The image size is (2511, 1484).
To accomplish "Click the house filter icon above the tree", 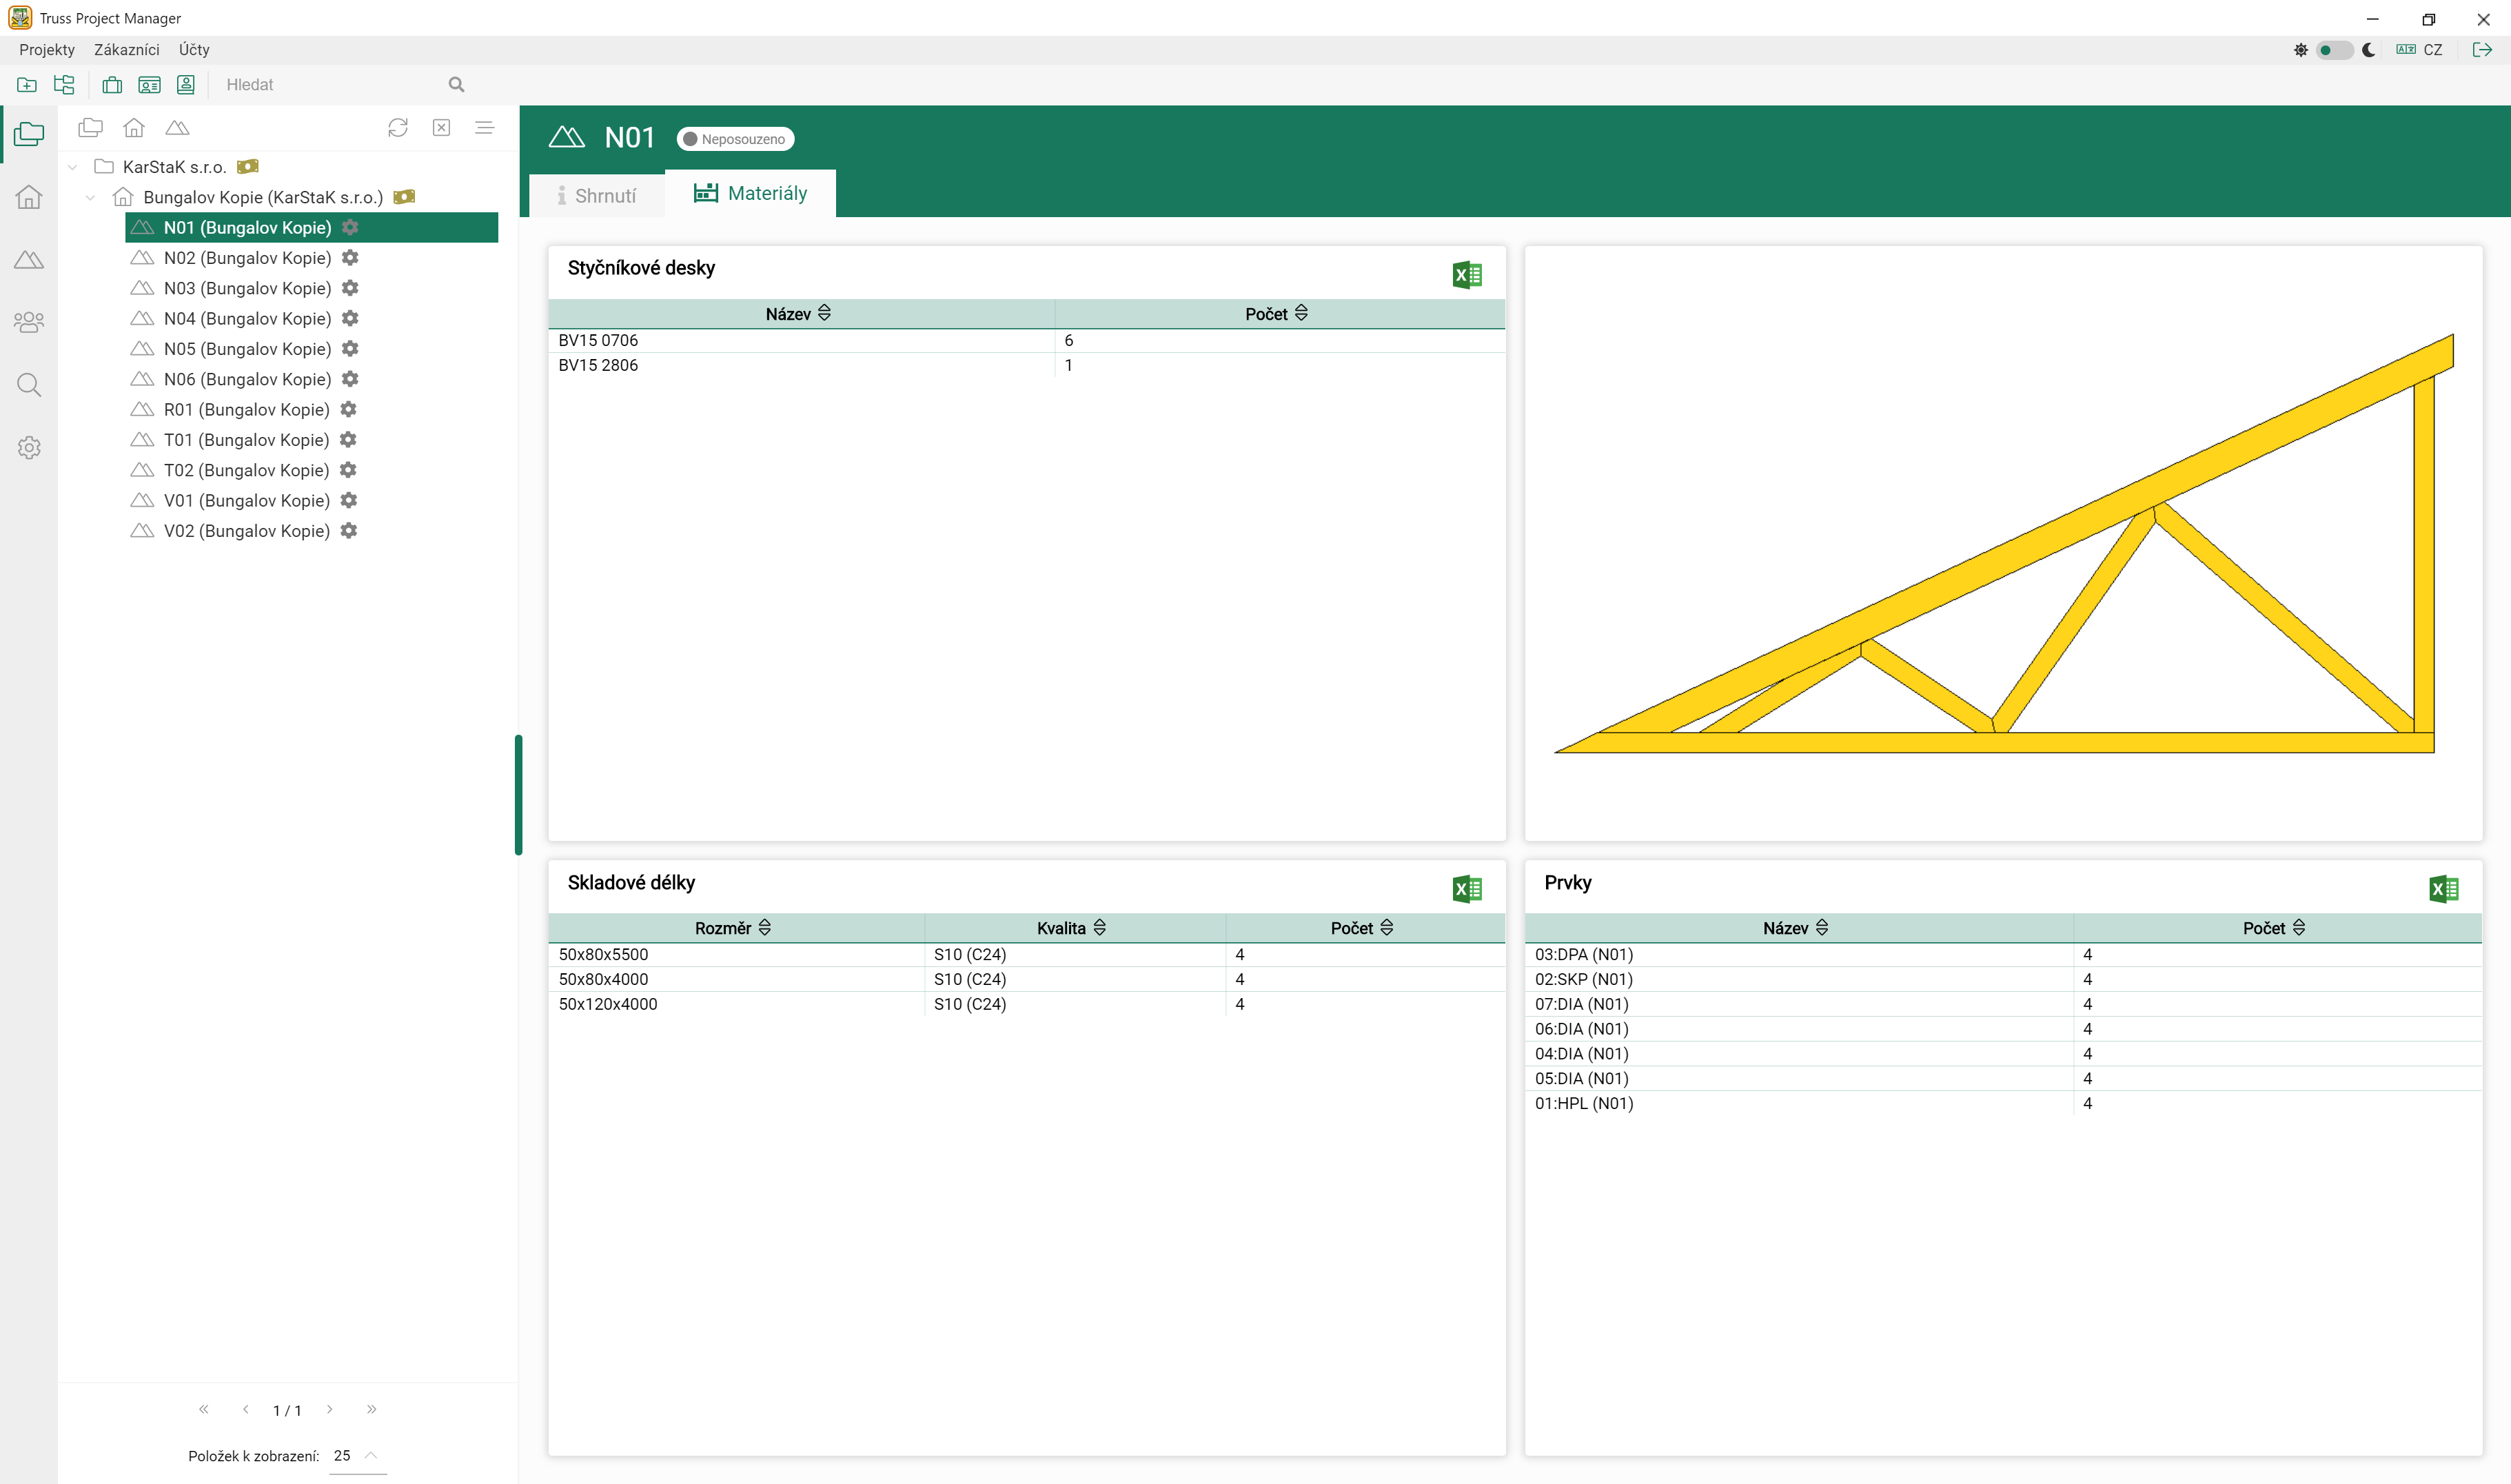I will pyautogui.click(x=134, y=127).
